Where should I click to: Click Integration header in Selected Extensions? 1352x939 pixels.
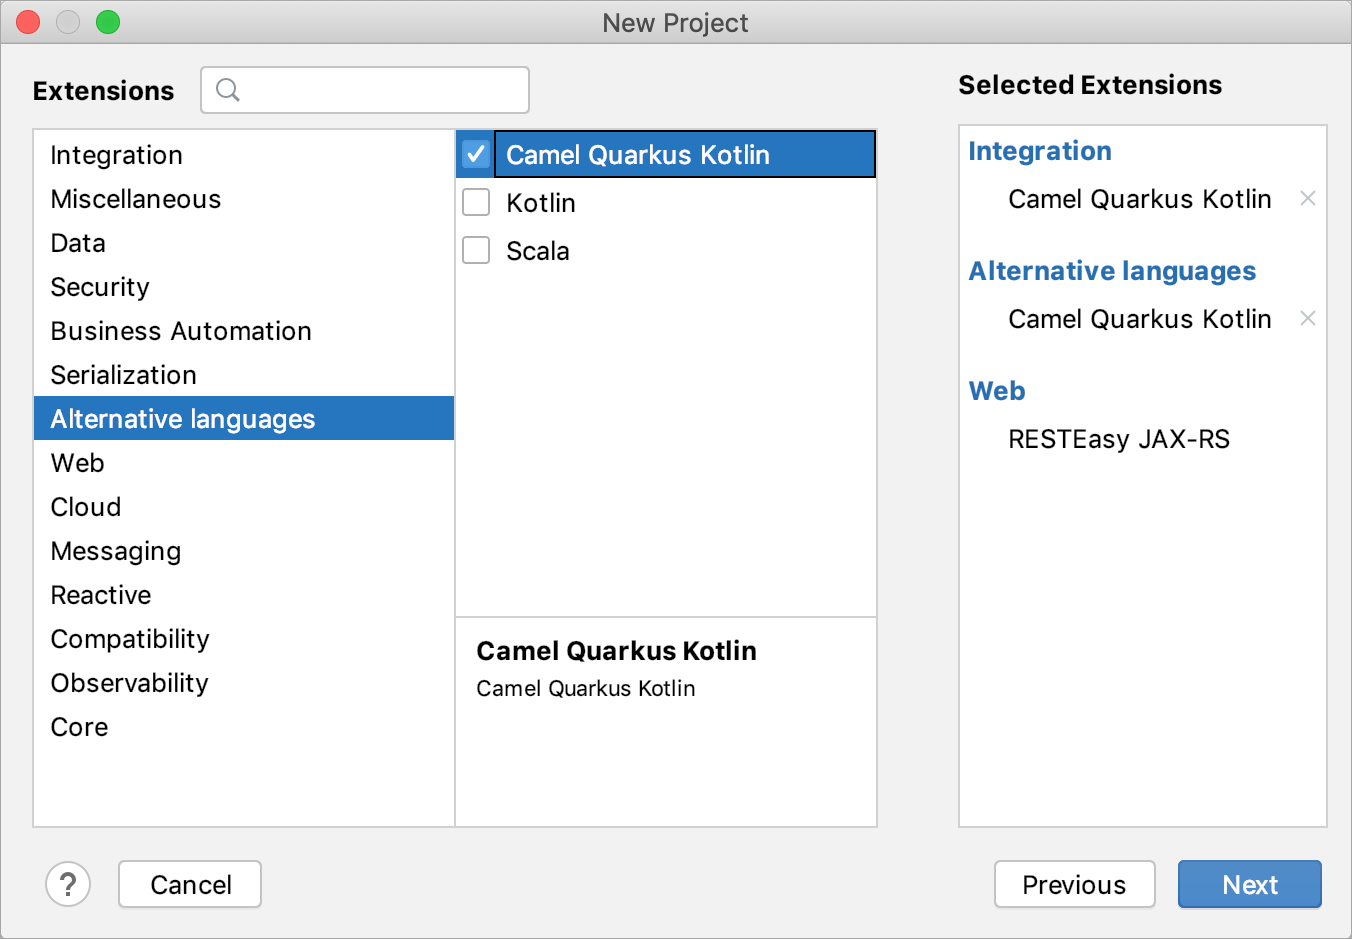[x=1040, y=151]
